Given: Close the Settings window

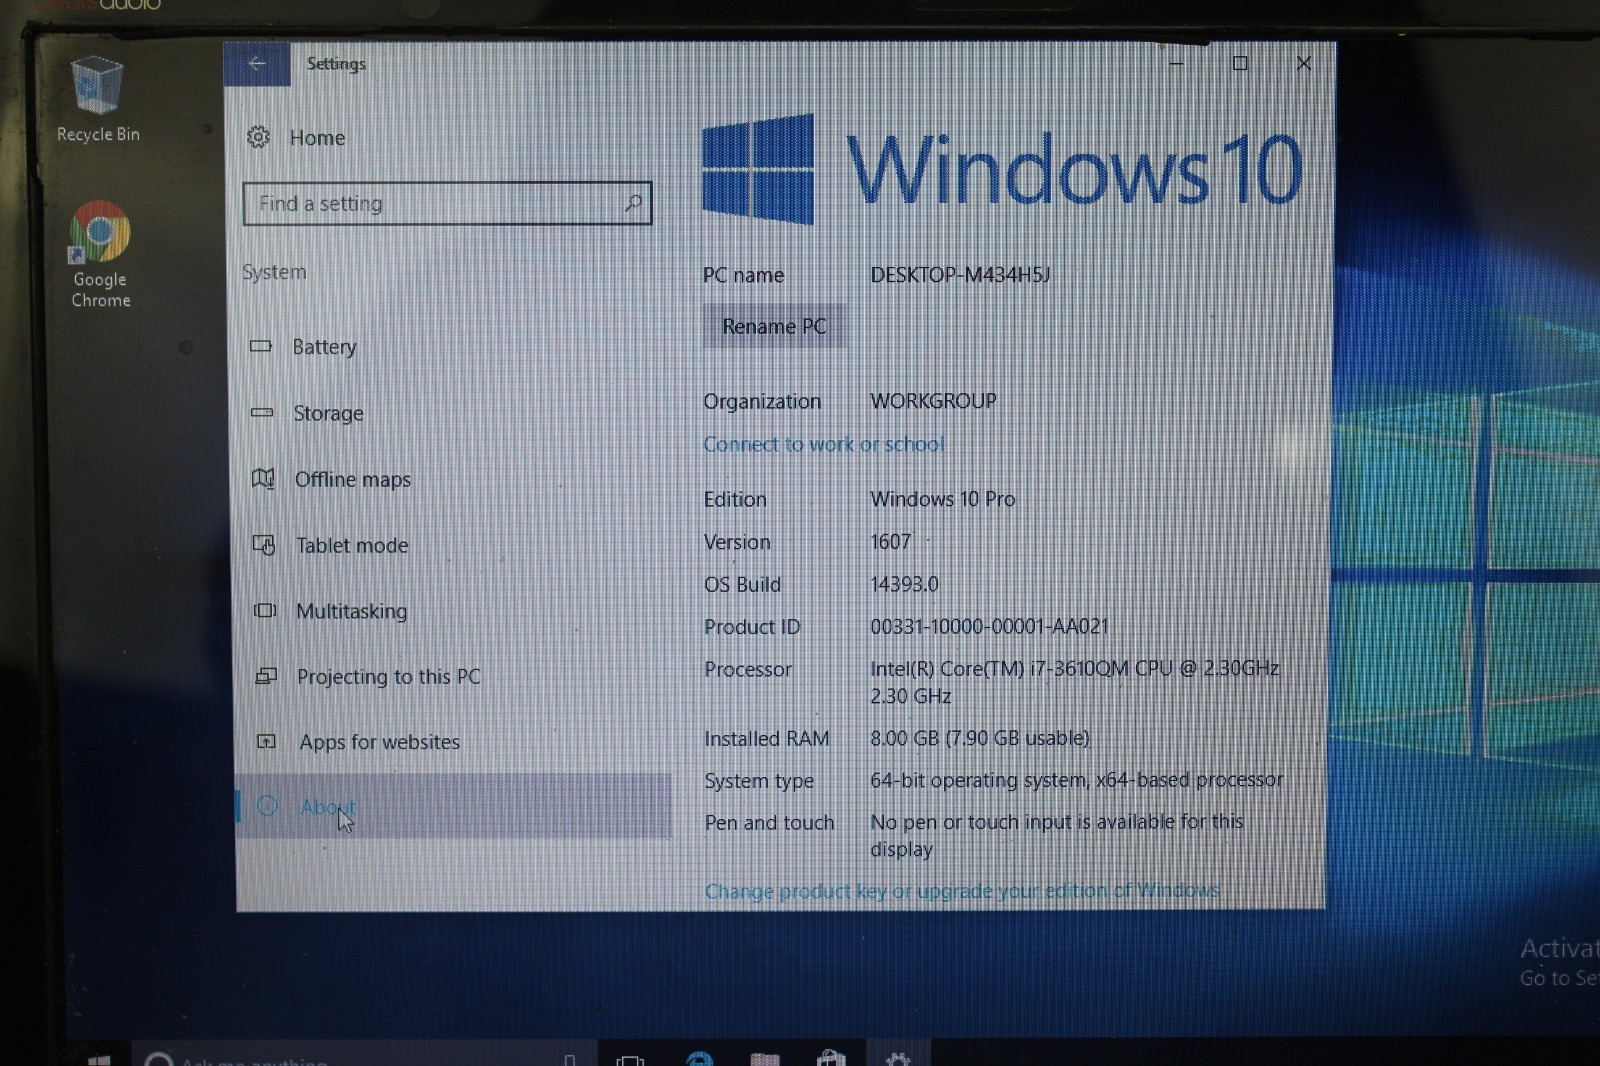Looking at the screenshot, I should pyautogui.click(x=1303, y=63).
